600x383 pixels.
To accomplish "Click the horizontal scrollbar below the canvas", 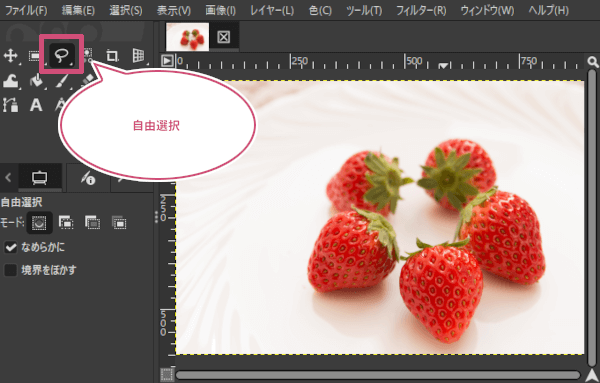I will (x=378, y=375).
